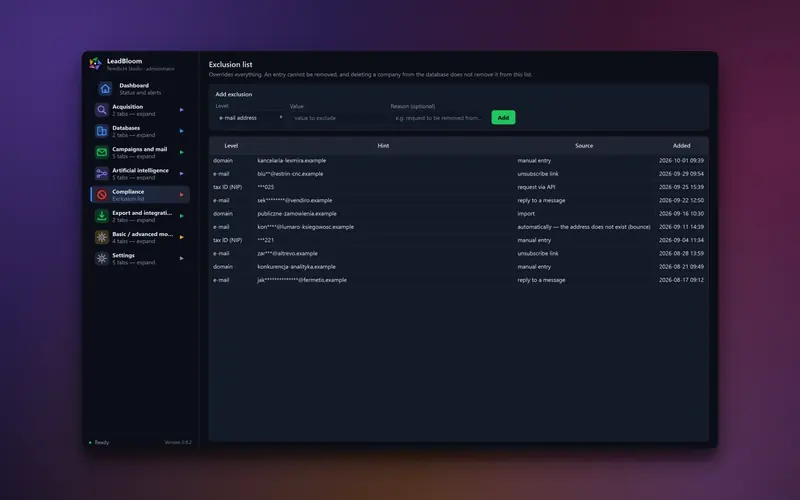Select the Acquisition menu label

(x=128, y=107)
